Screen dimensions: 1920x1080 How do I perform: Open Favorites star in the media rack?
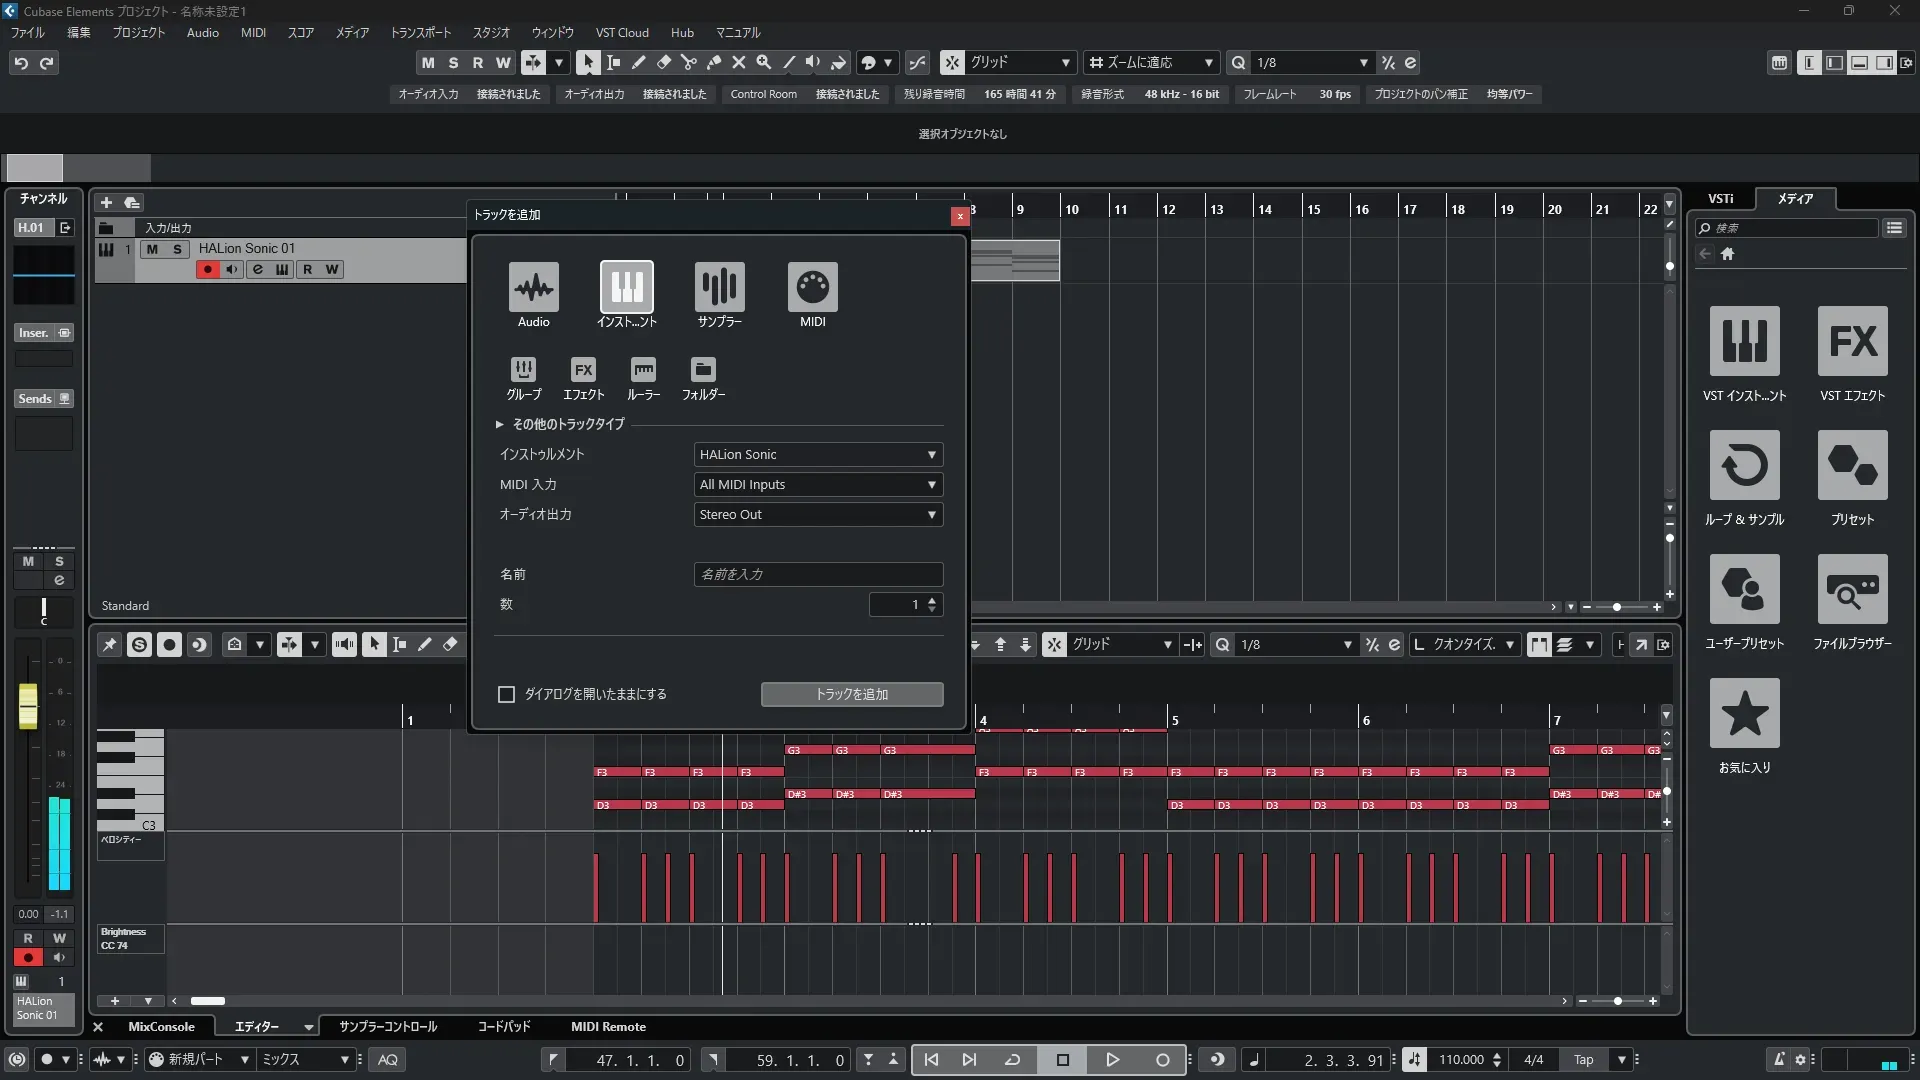(1744, 714)
